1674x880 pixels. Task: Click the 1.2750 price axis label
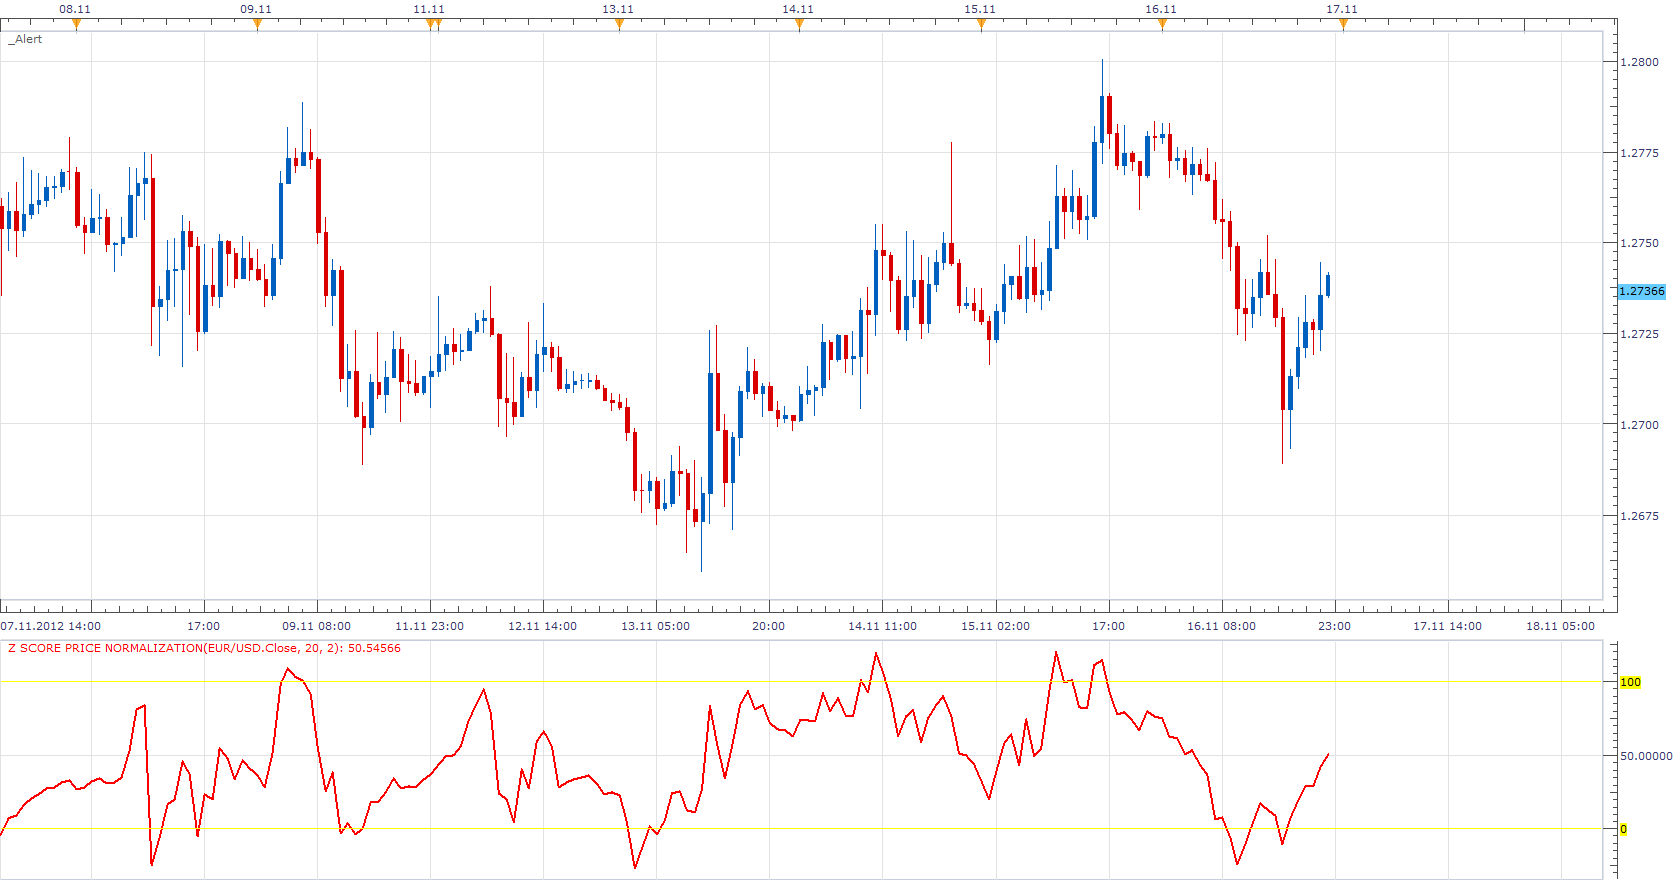pos(1639,243)
